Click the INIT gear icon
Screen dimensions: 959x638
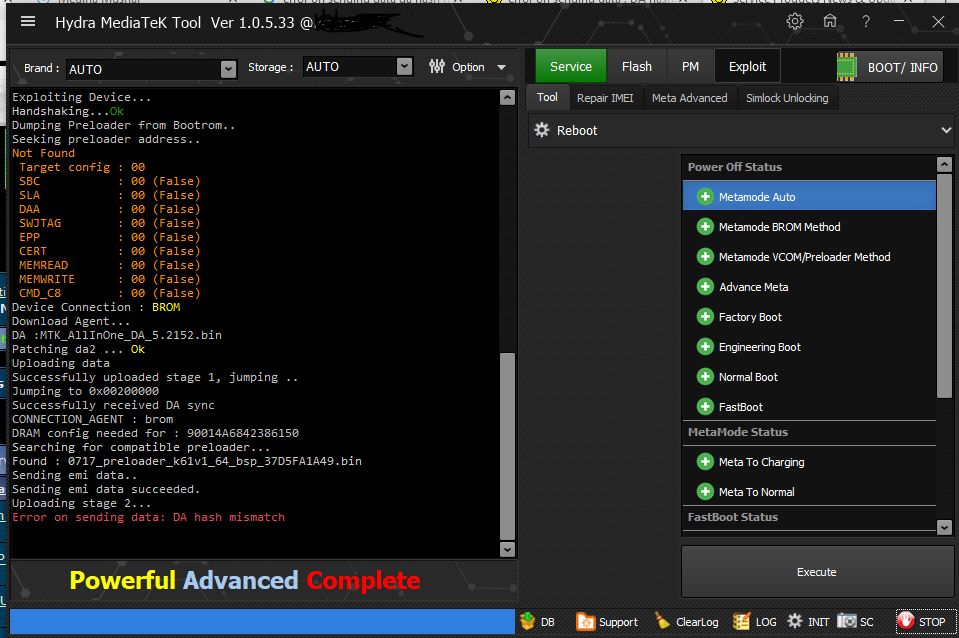point(794,621)
